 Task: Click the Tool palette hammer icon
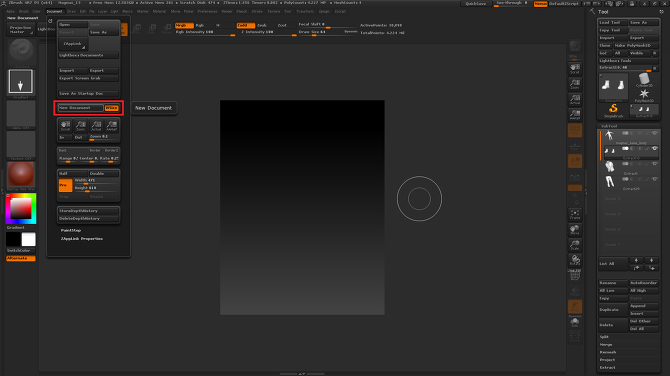point(593,12)
